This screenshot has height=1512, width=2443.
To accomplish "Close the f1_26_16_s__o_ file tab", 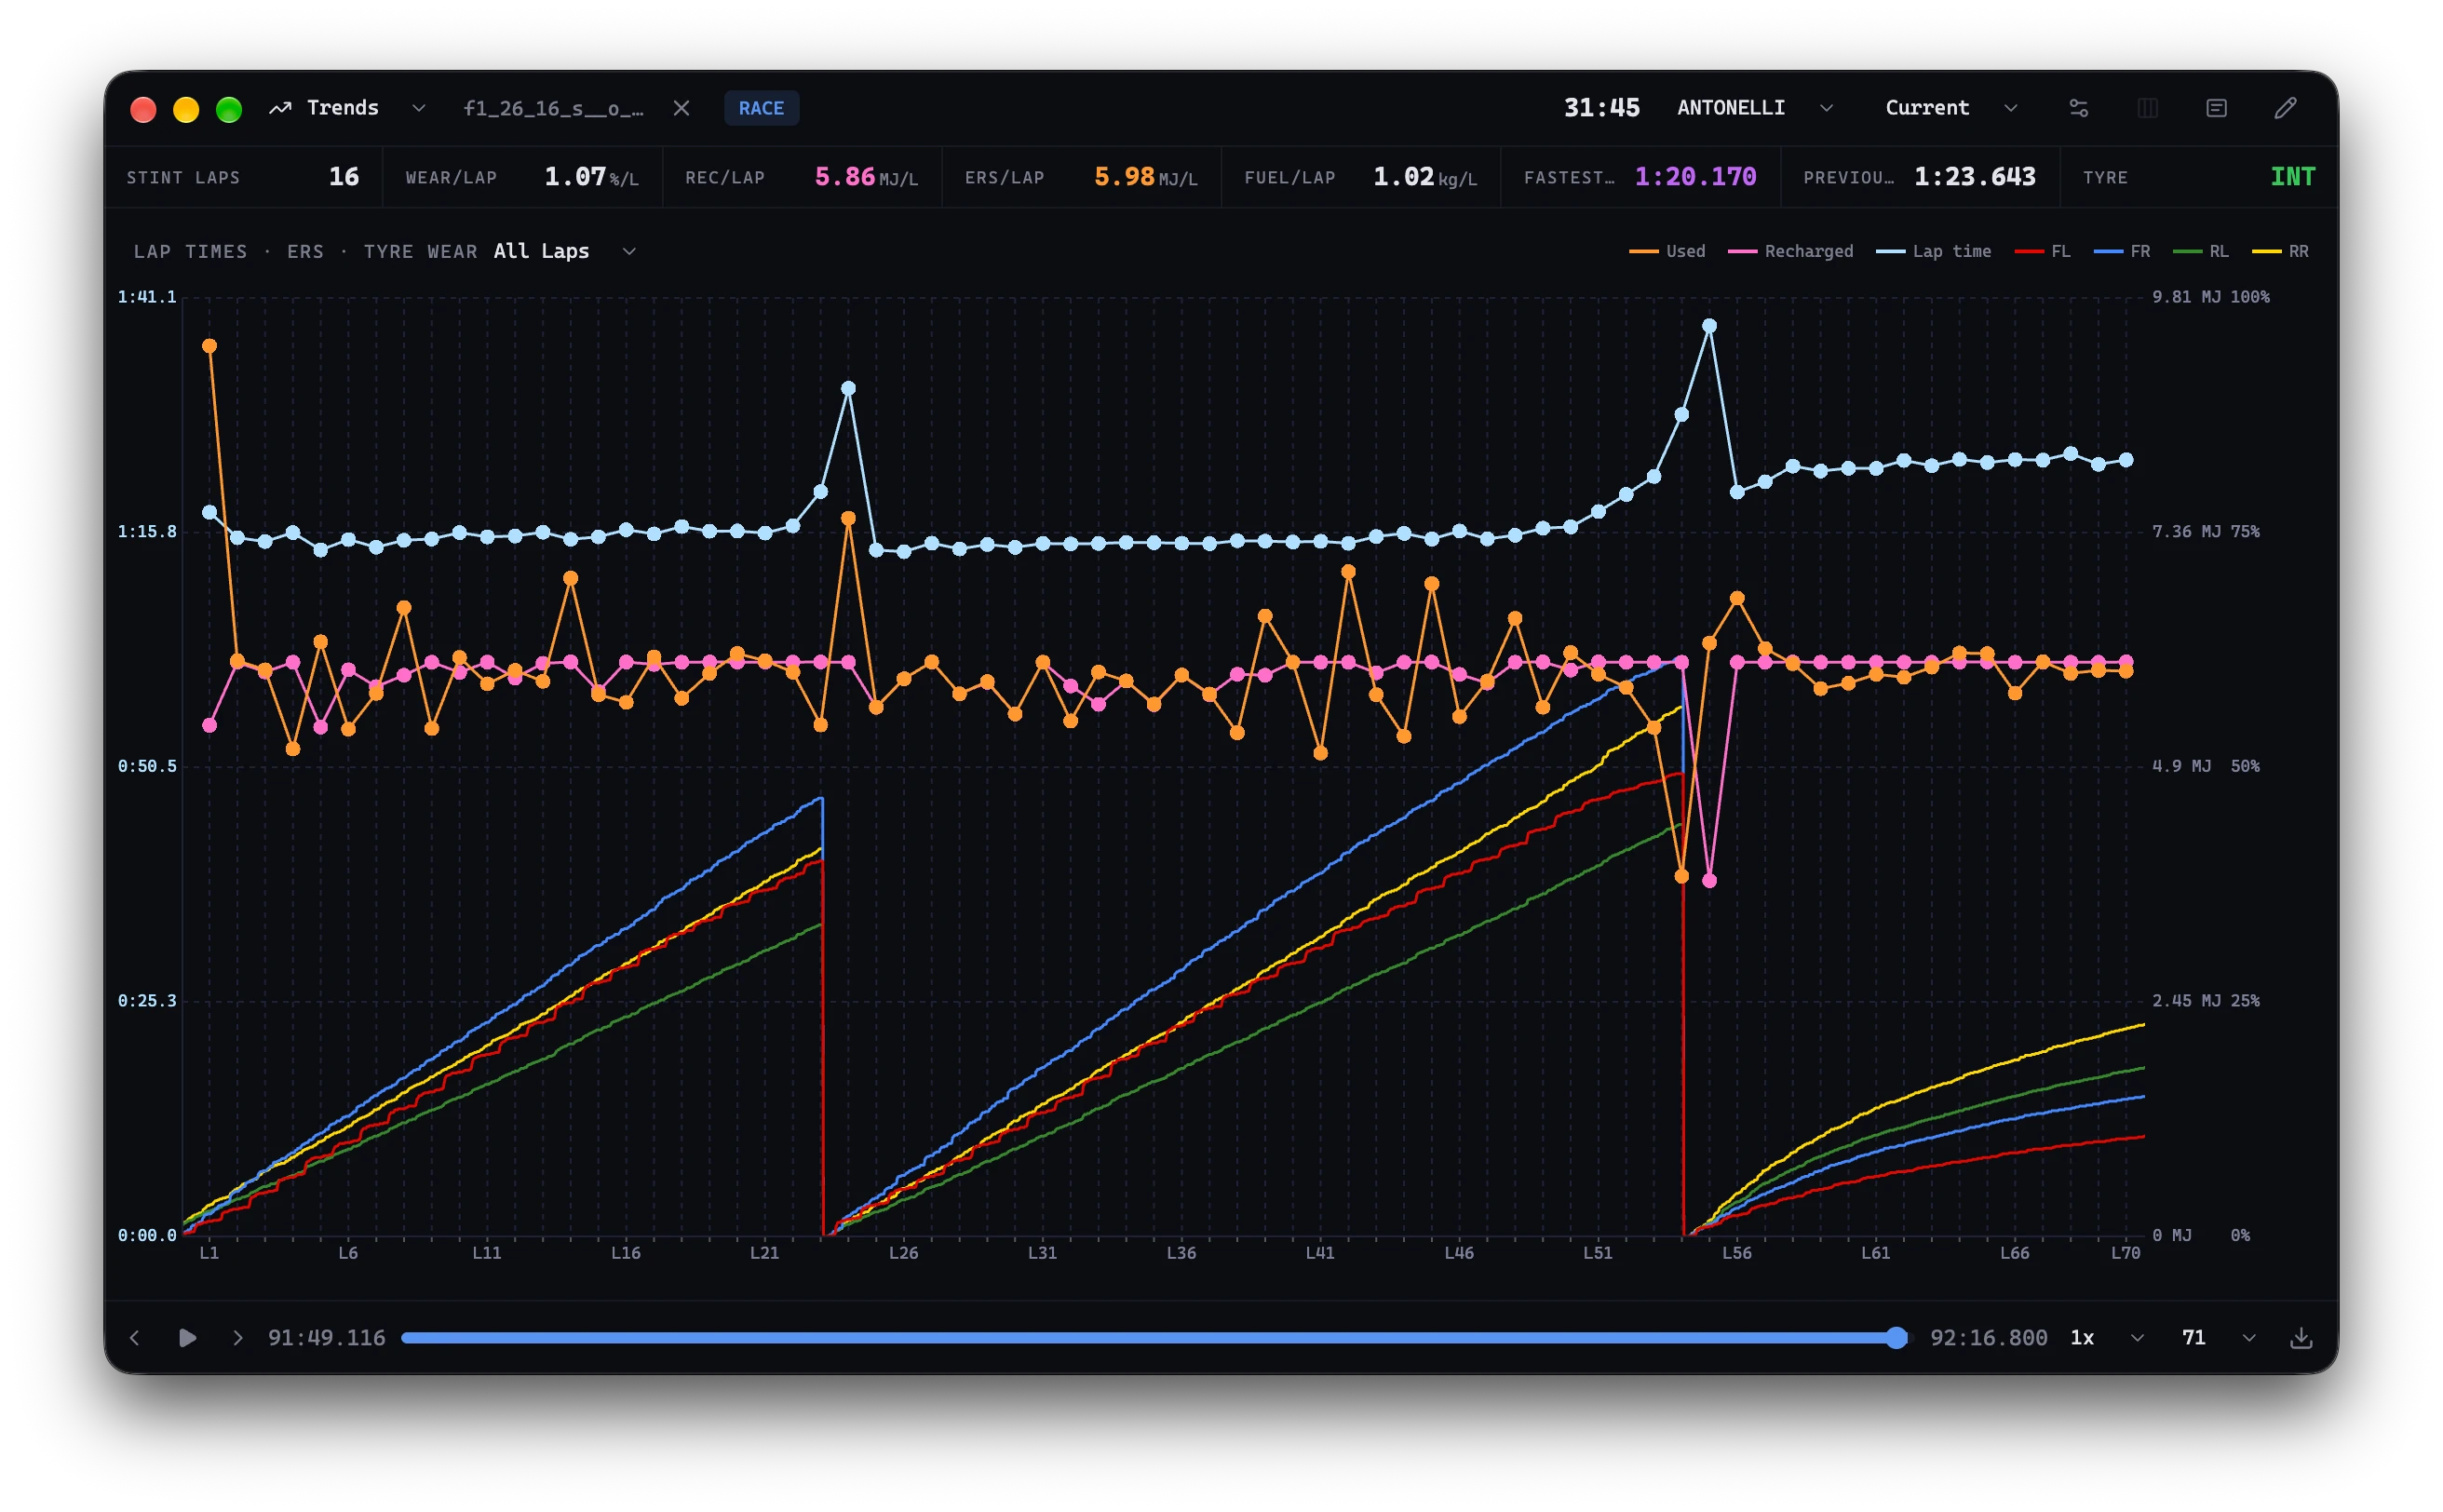I will coord(681,108).
